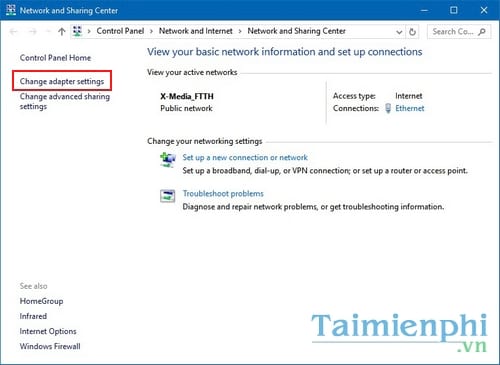Image resolution: width=500 pixels, height=365 pixels.
Task: Click the Ethernet connection plug icon
Action: point(388,108)
